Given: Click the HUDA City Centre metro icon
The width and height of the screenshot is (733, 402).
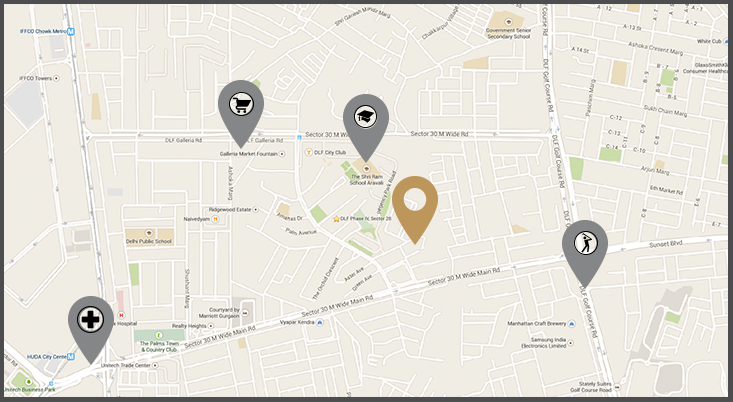Looking at the screenshot, I should click(71, 357).
